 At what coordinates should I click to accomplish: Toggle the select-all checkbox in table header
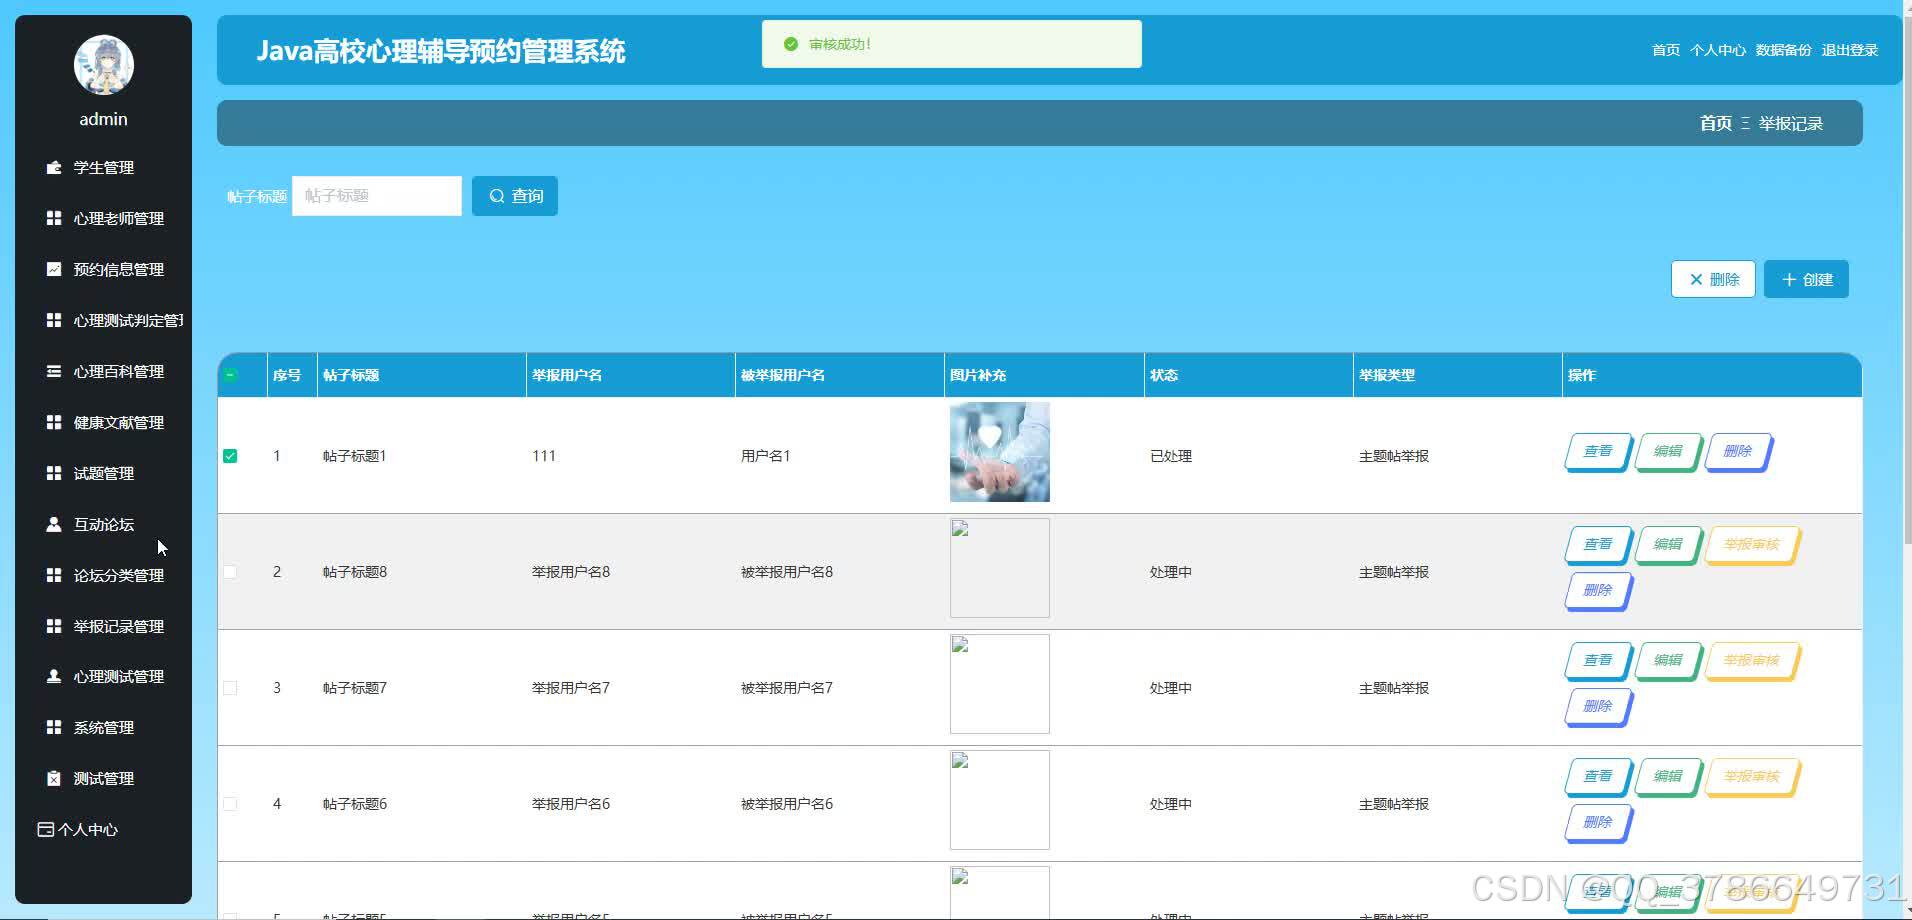tap(230, 375)
